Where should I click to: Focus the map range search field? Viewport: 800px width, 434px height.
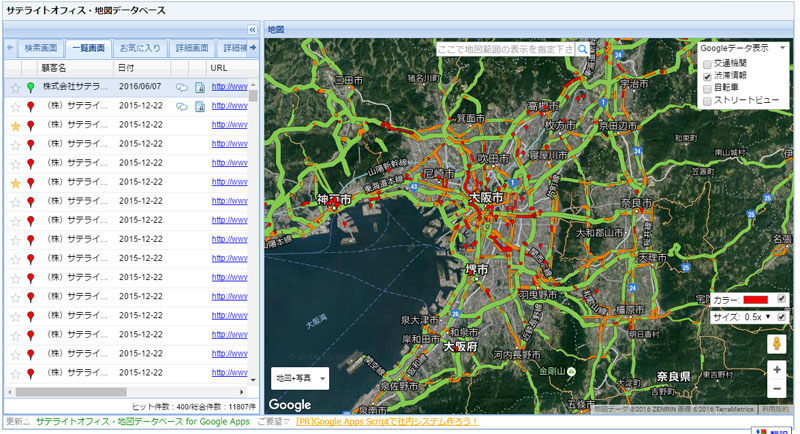[506, 49]
